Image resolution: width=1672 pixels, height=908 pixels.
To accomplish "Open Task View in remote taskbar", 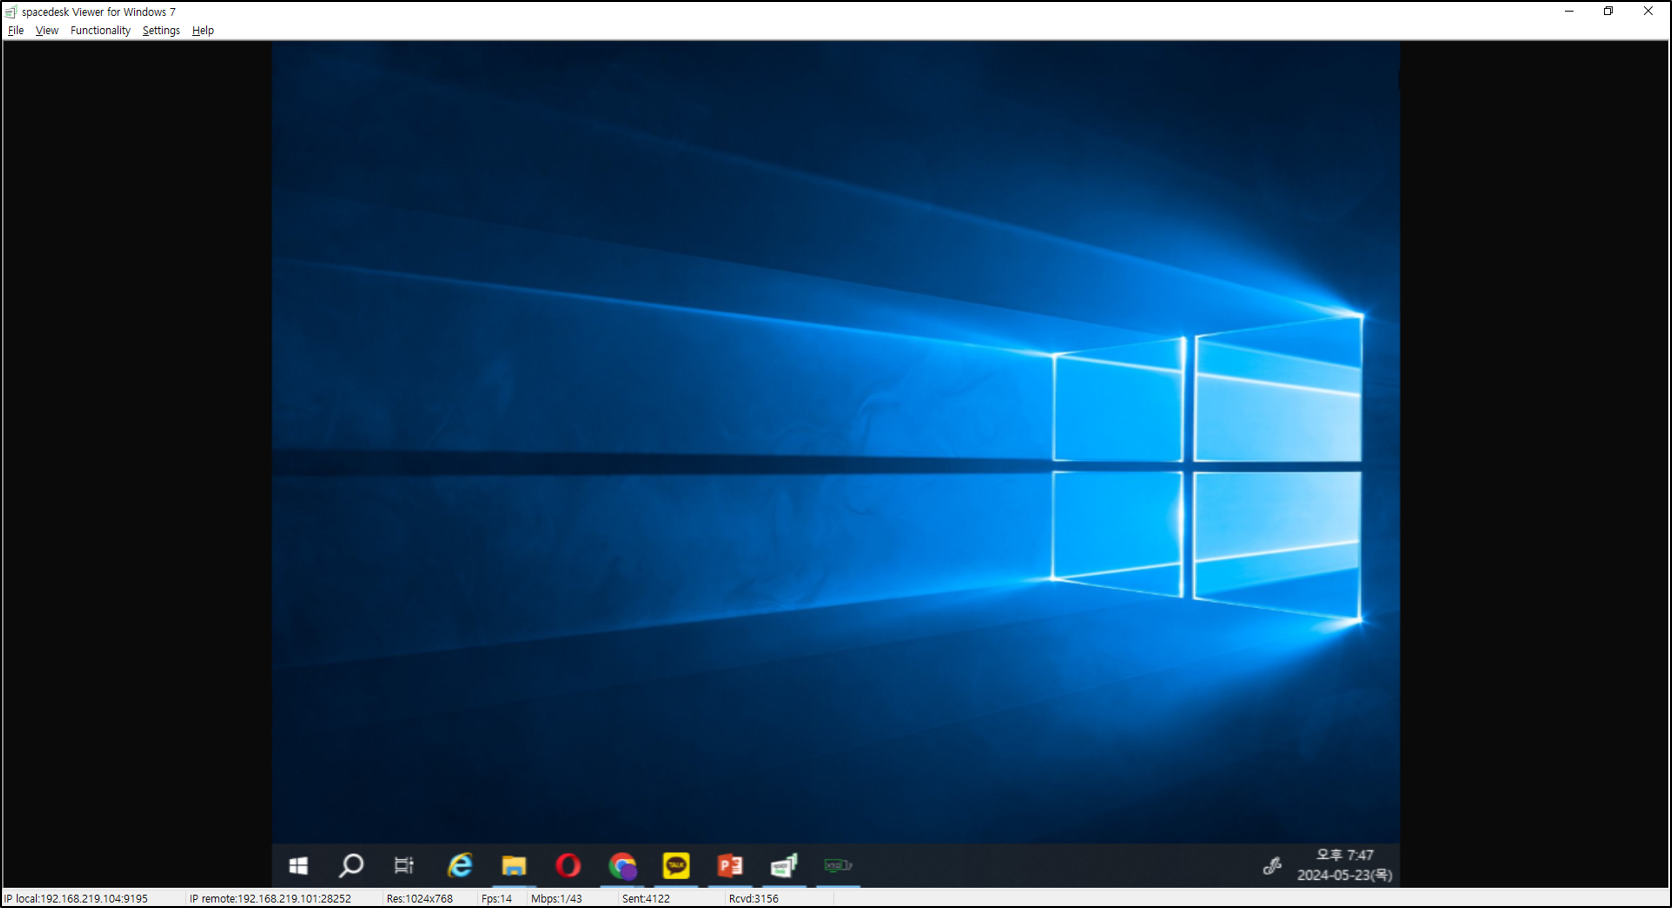I will click(404, 865).
